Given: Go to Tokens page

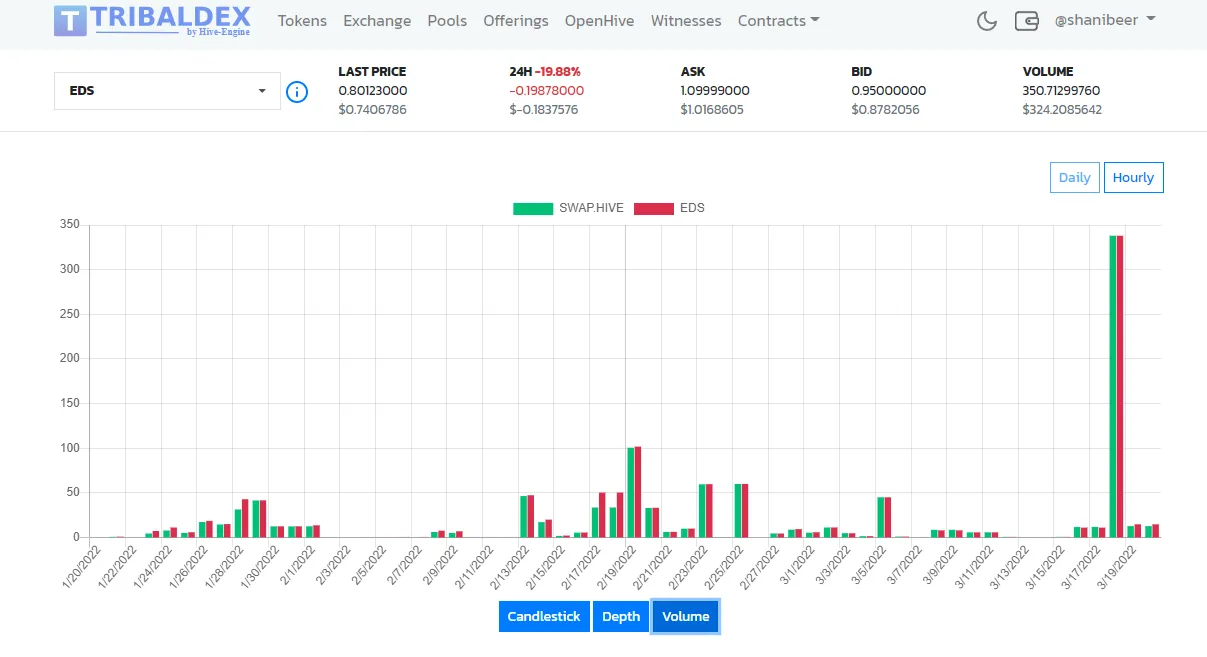Looking at the screenshot, I should 302,20.
